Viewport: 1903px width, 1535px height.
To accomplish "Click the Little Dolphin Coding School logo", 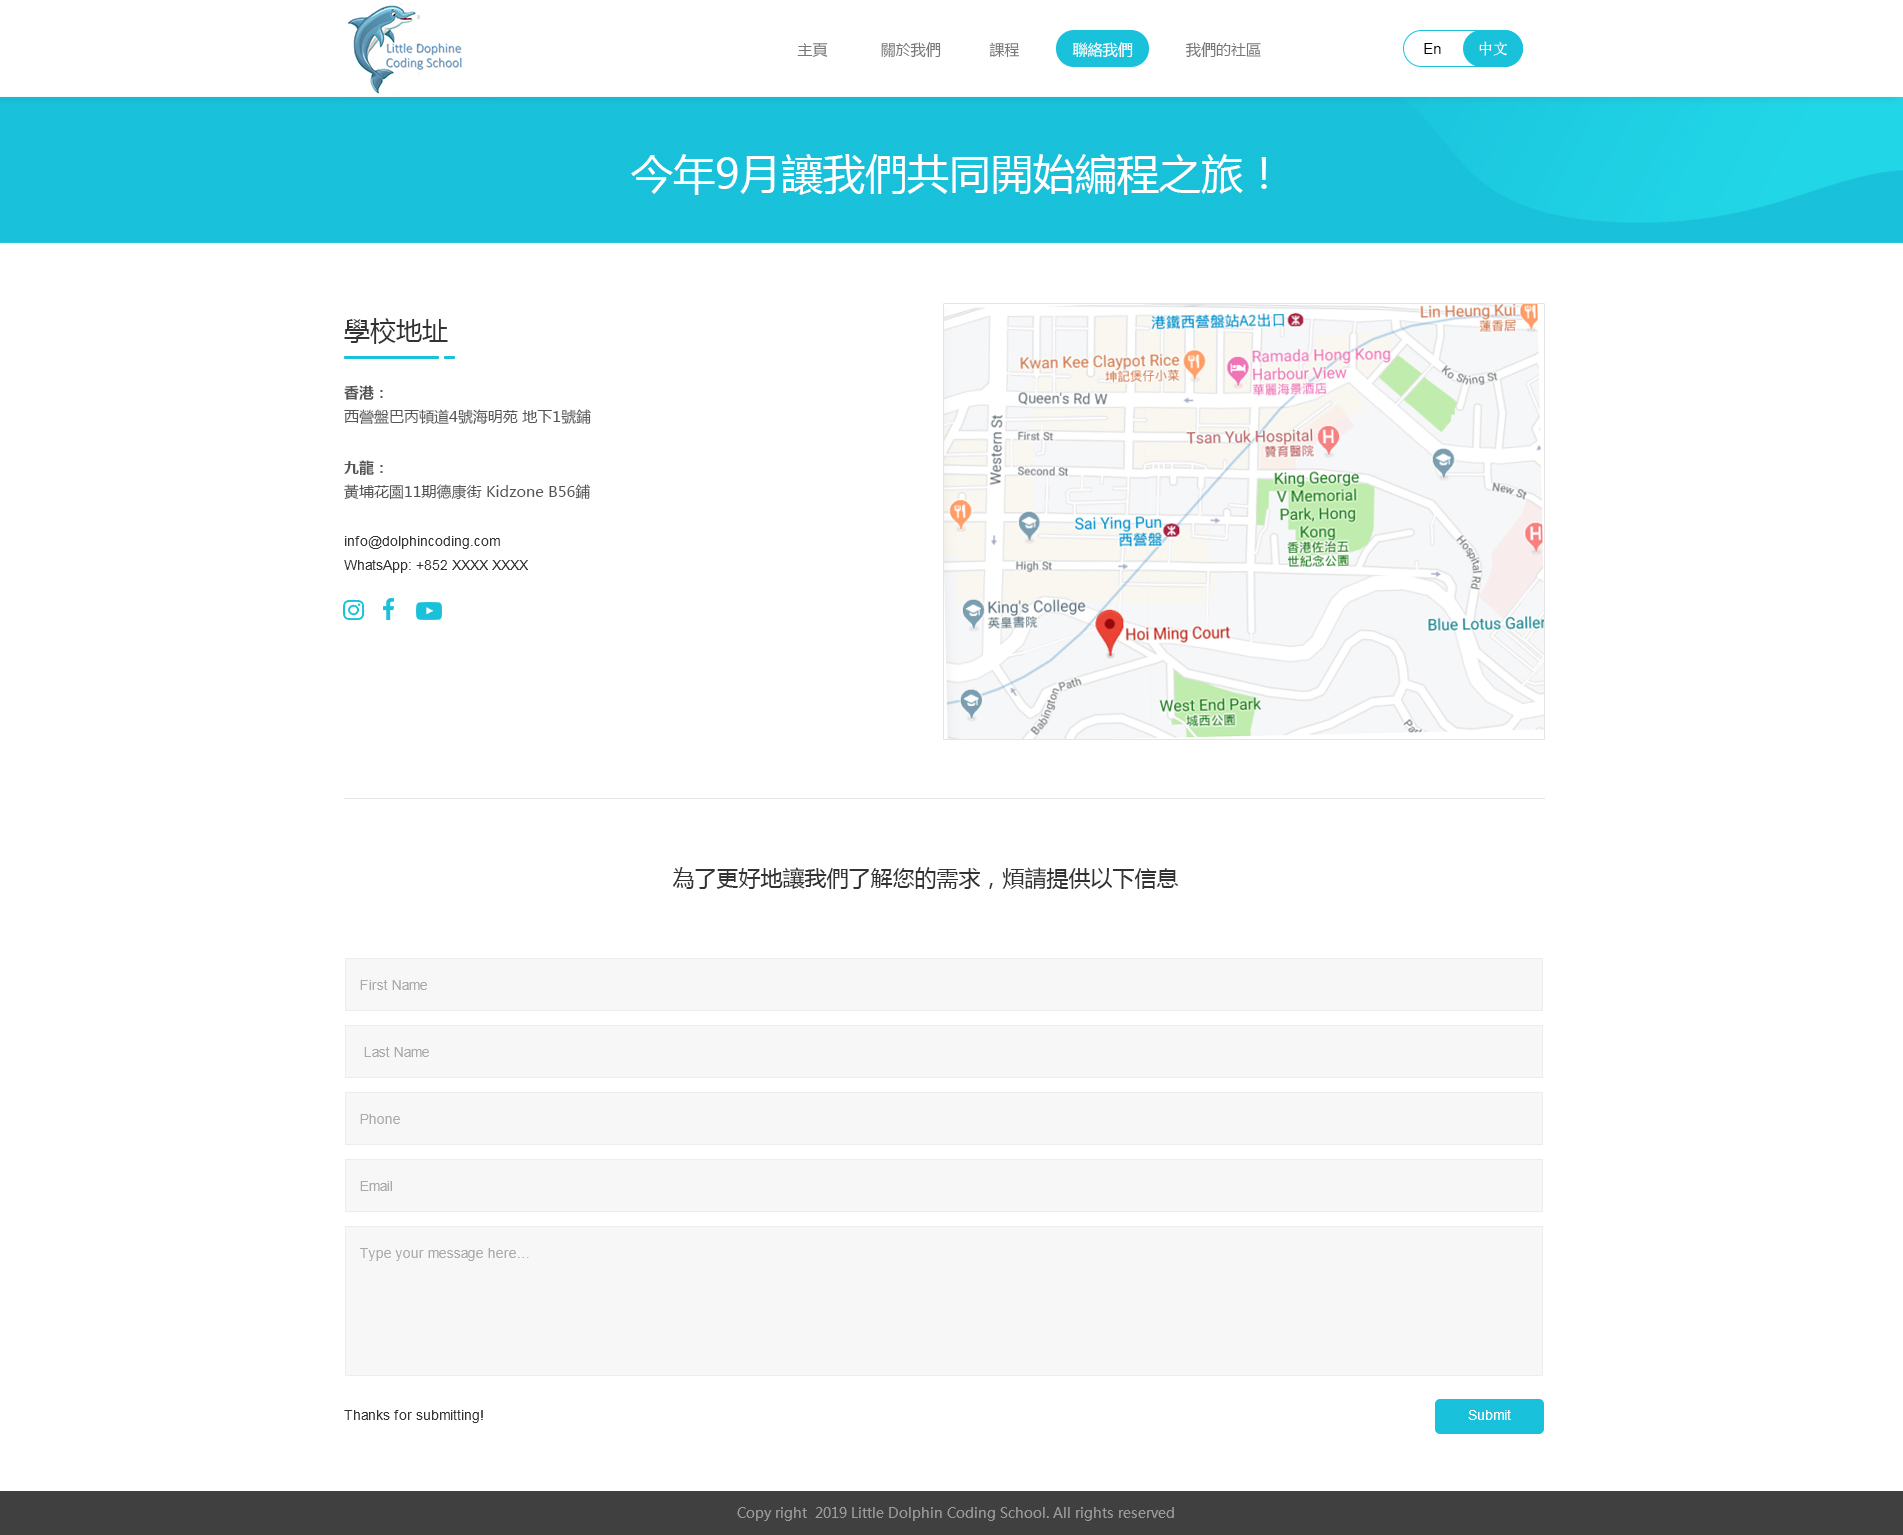I will tap(405, 50).
